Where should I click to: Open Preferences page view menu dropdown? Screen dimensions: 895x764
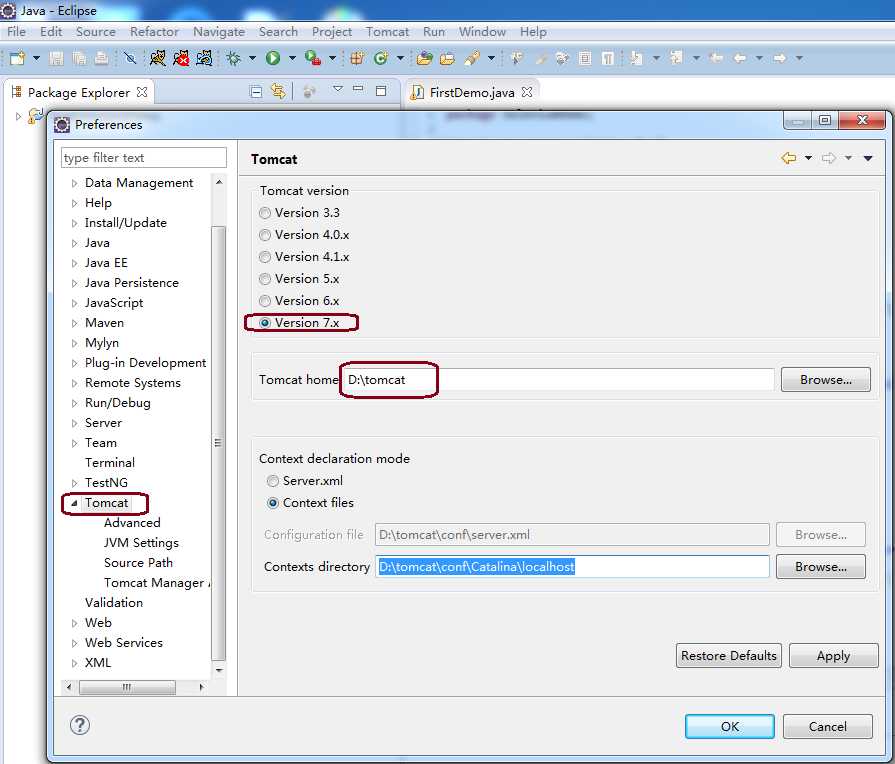pos(868,158)
